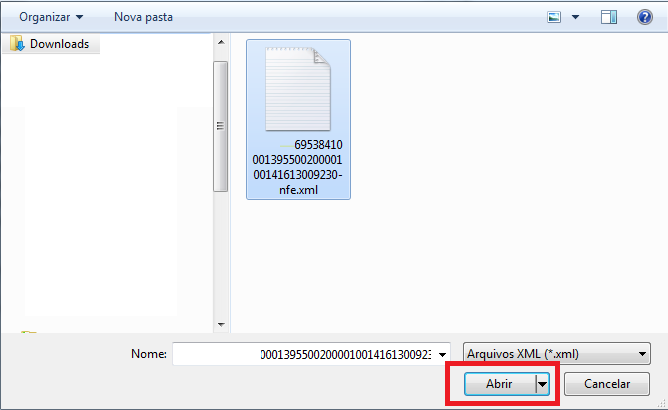Open the Arquivos XML file type dropdown
Viewport: 668px width, 410px height.
(557, 354)
